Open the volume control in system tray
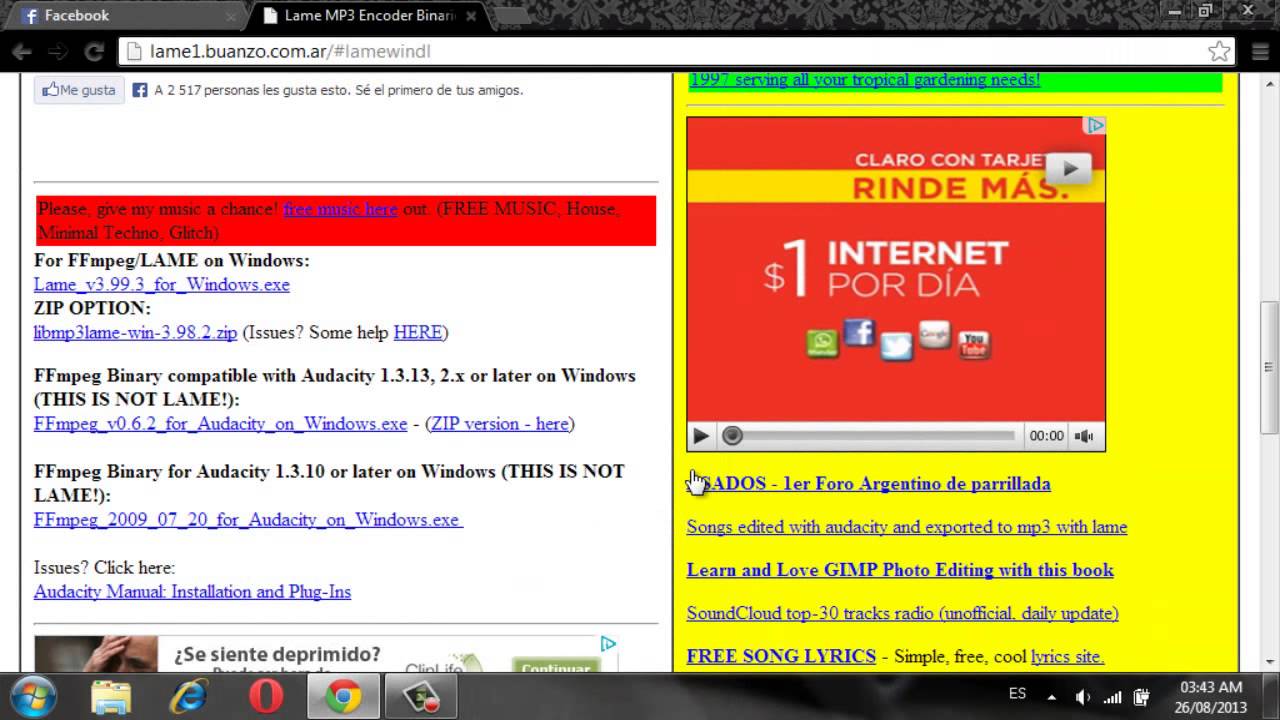This screenshot has width=1280, height=720. (x=1082, y=697)
